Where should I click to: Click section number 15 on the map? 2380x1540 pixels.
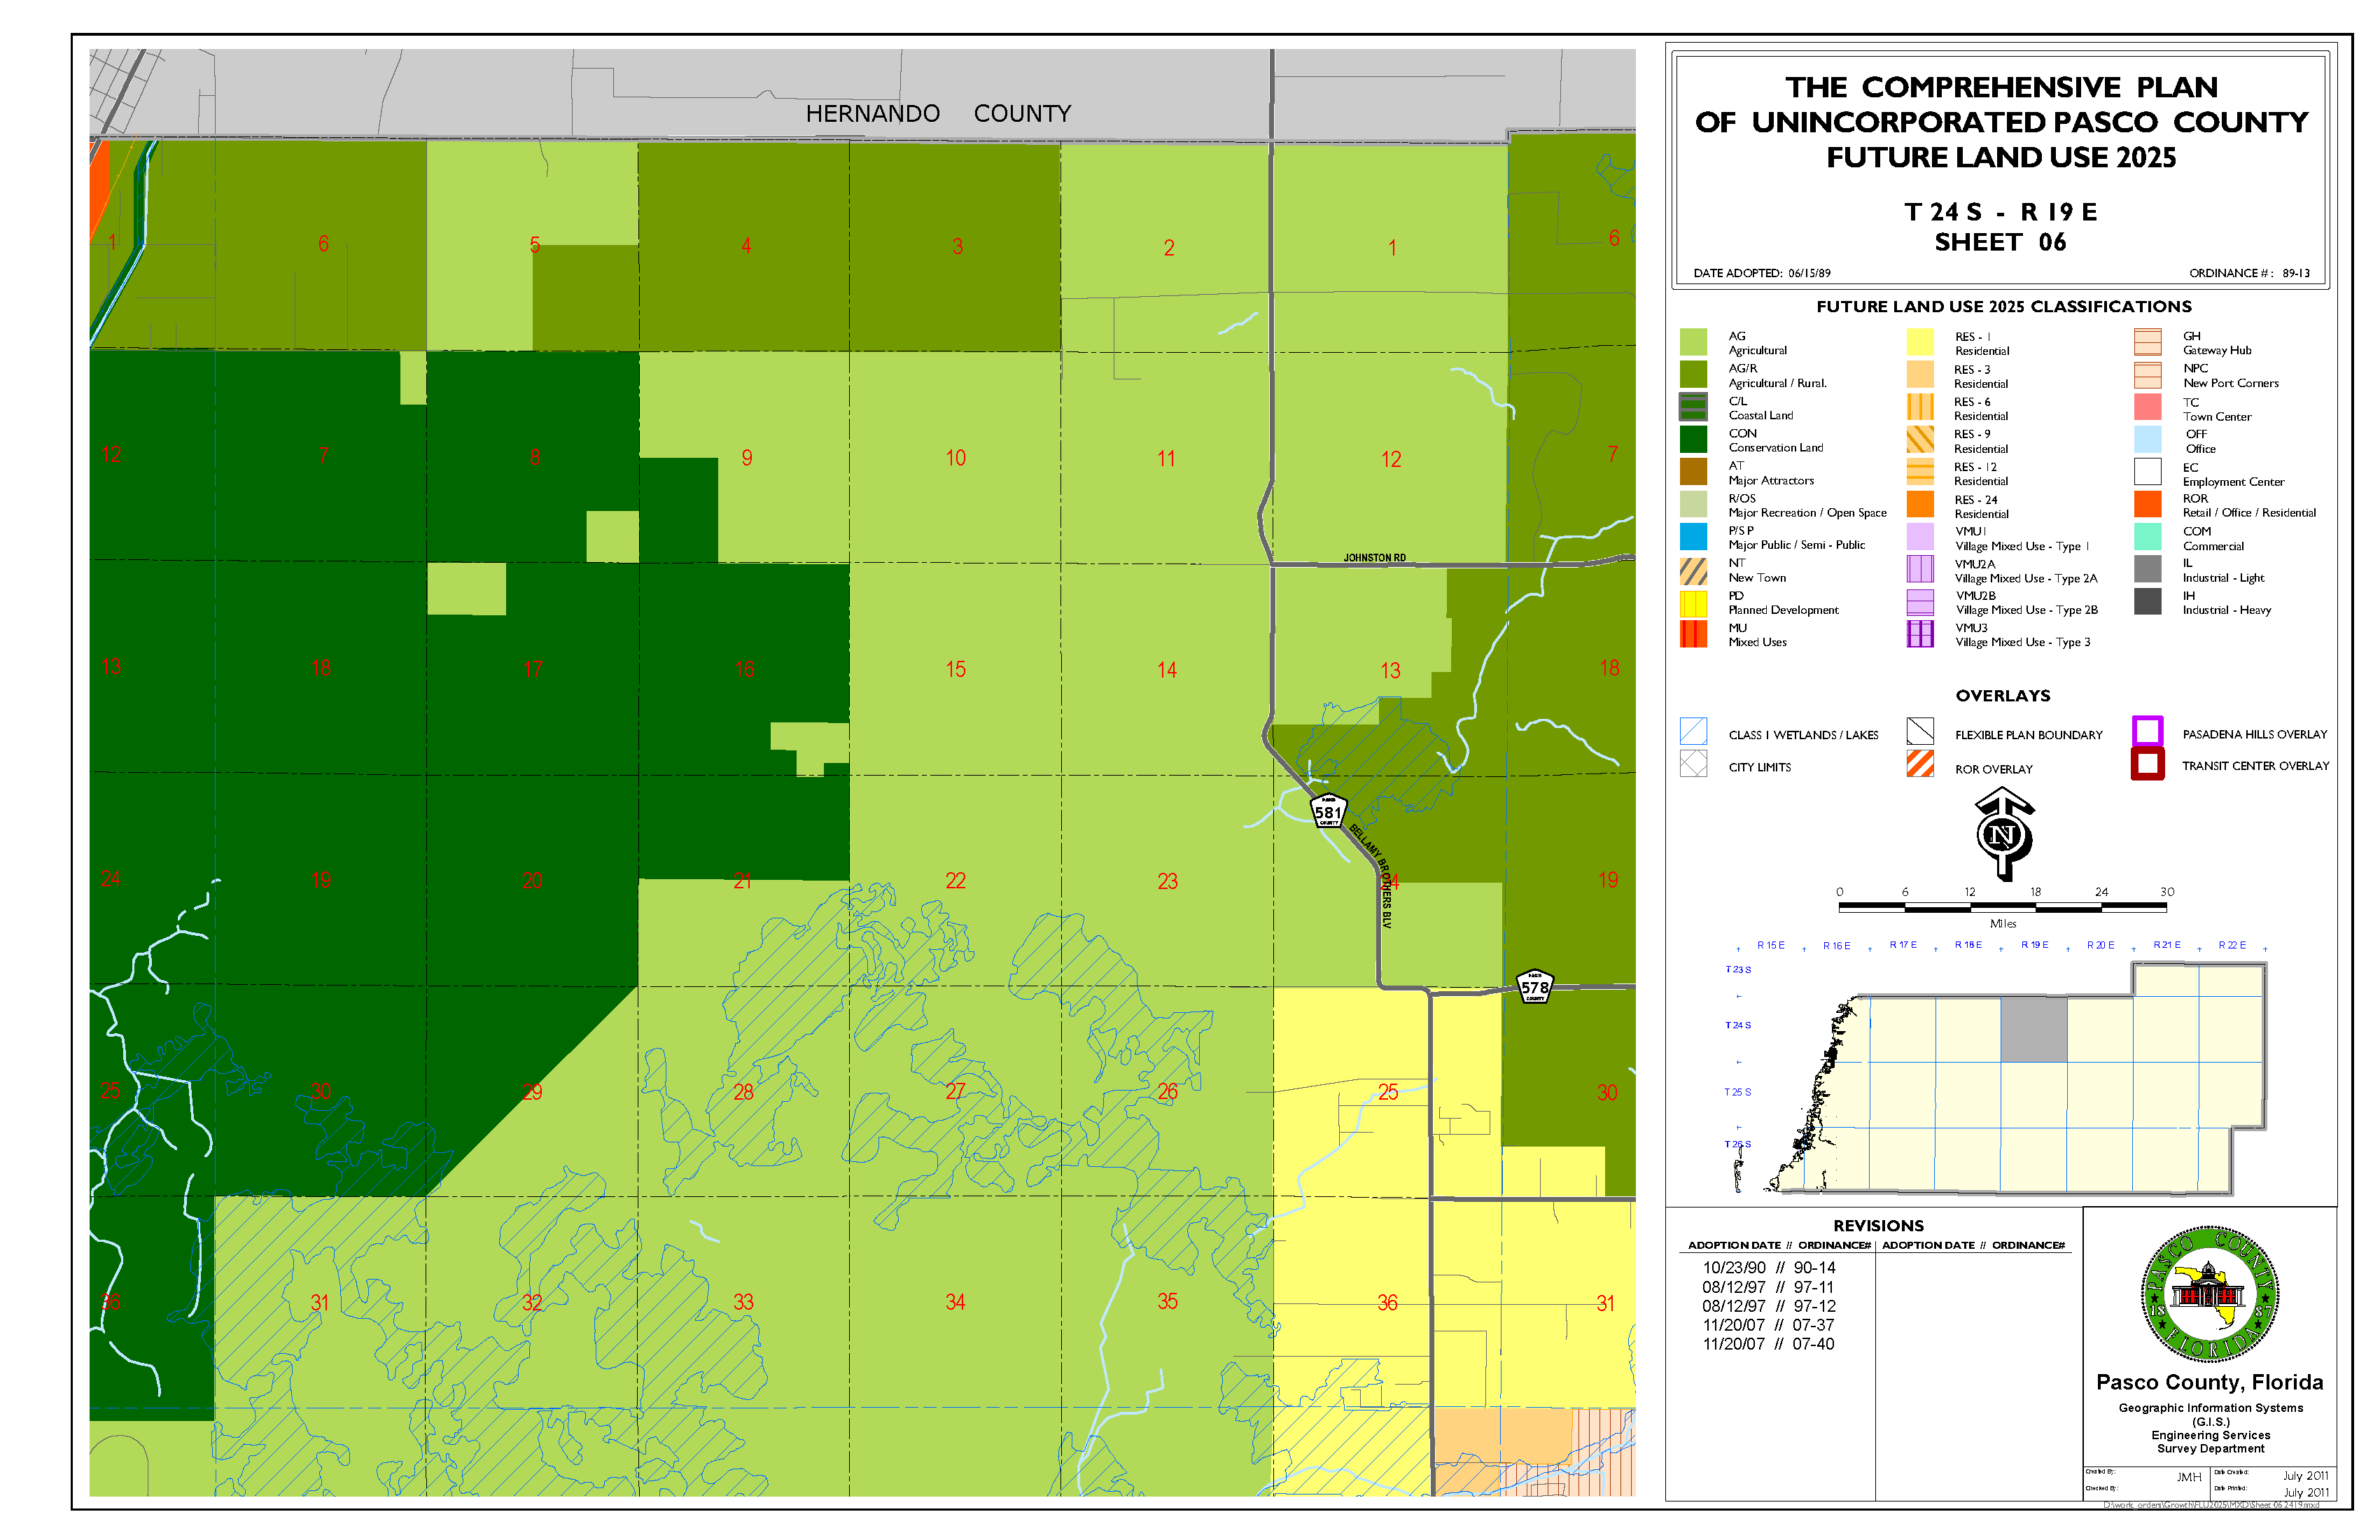click(x=956, y=669)
